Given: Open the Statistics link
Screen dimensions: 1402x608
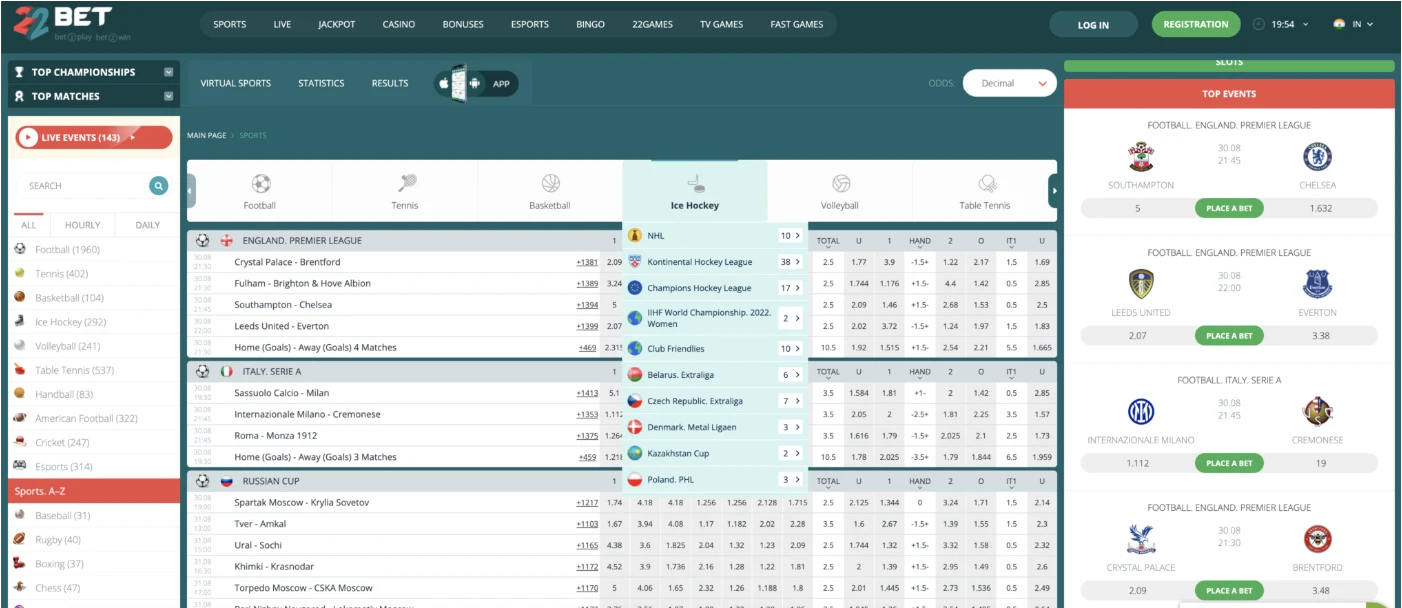Looking at the screenshot, I should pos(321,83).
